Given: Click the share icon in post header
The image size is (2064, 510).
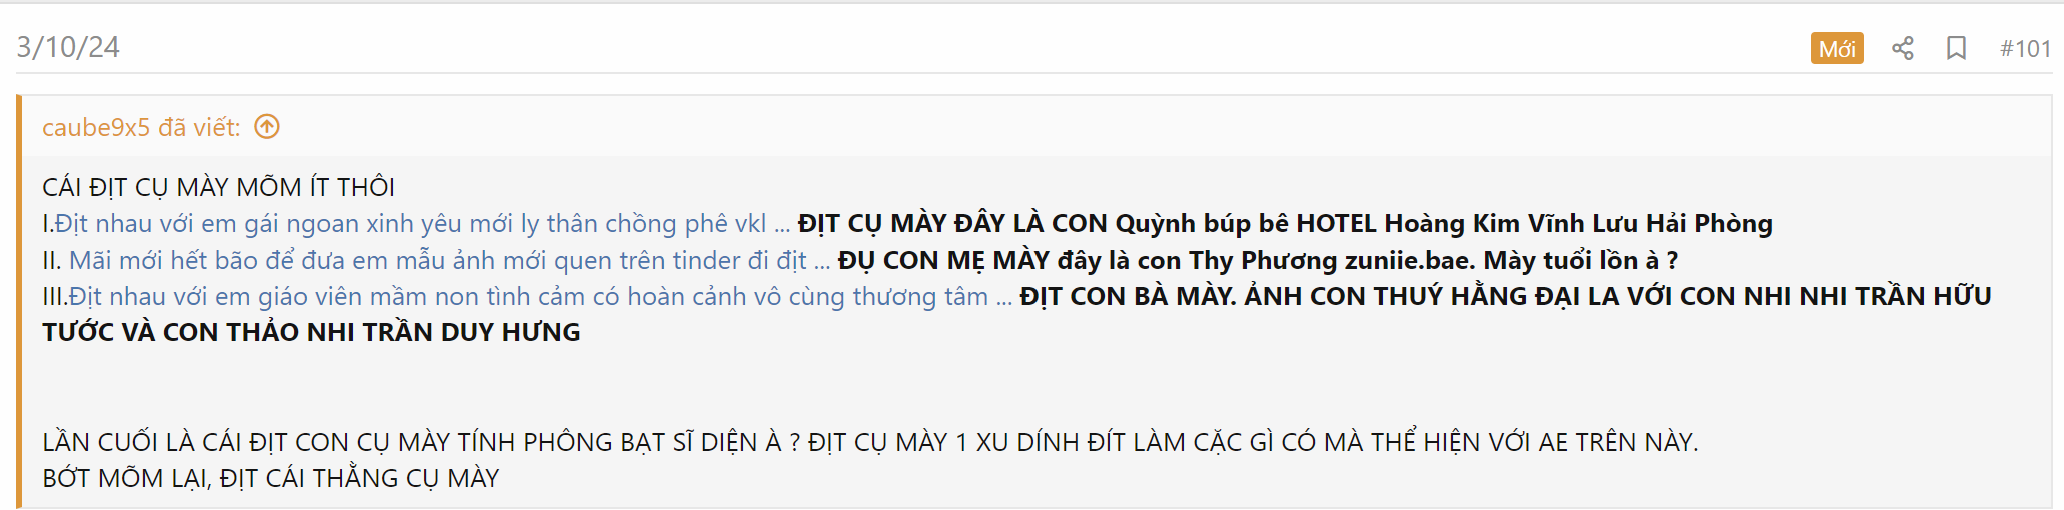Looking at the screenshot, I should [x=1902, y=48].
